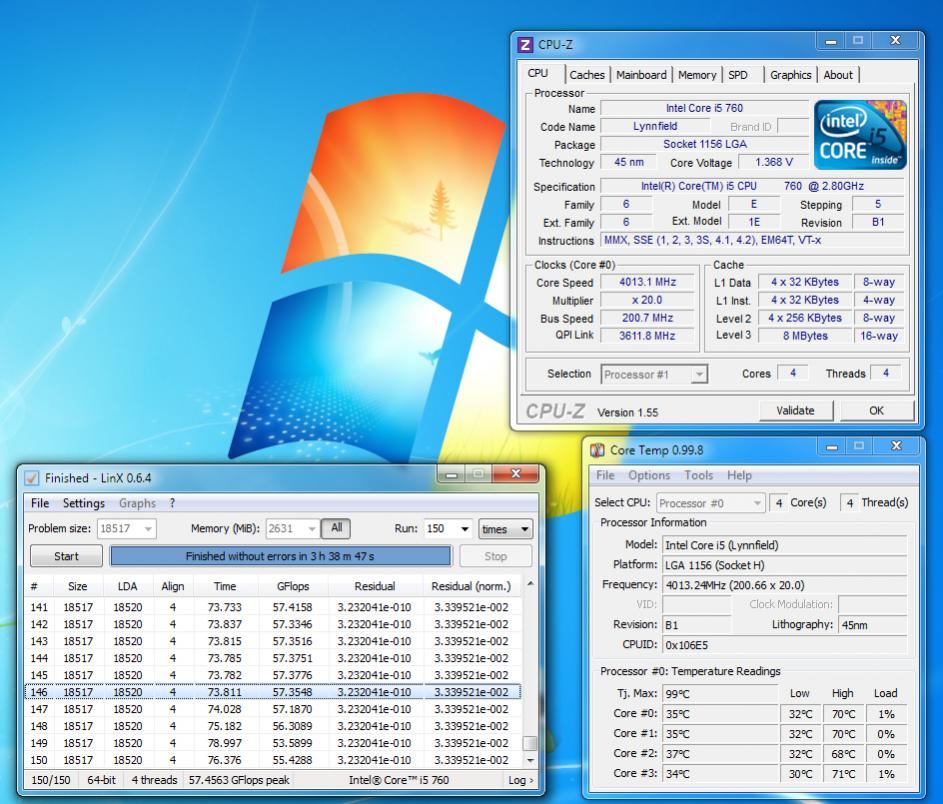The height and width of the screenshot is (804, 943).
Task: Click the Core Speed value 4013.1 MHz
Action: coord(648,282)
